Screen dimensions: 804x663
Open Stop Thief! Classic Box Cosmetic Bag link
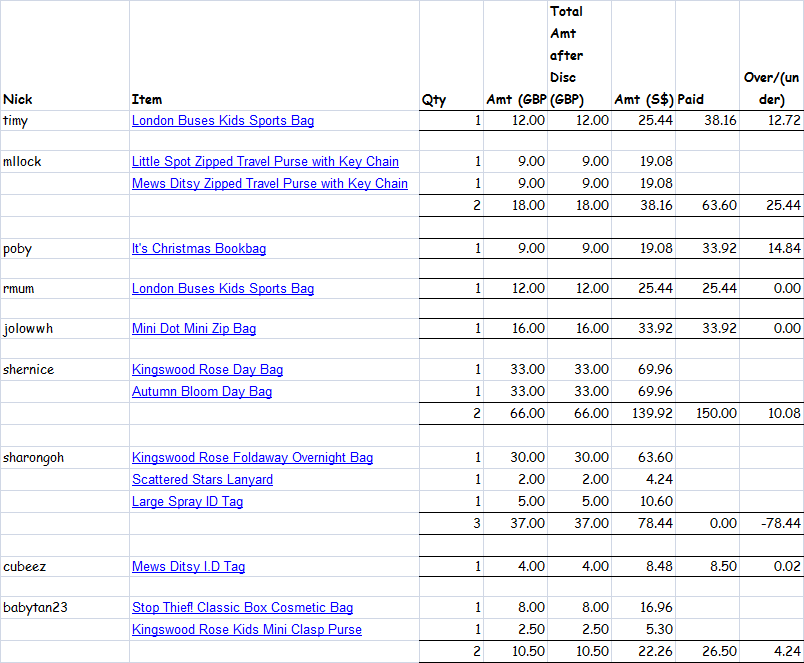pos(243,608)
